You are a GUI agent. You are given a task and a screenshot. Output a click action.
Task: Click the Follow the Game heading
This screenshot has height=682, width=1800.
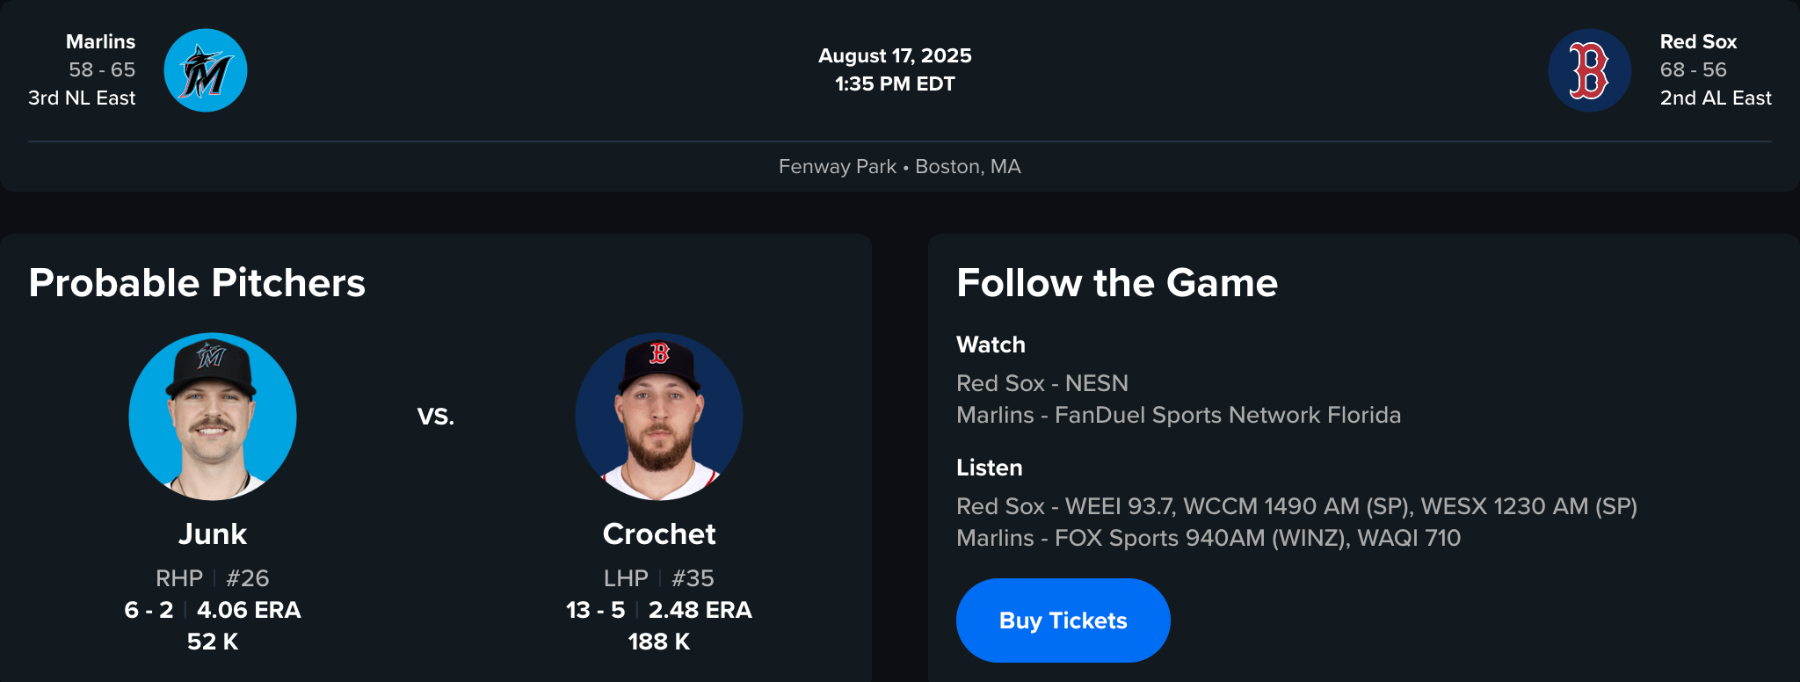point(1117,283)
